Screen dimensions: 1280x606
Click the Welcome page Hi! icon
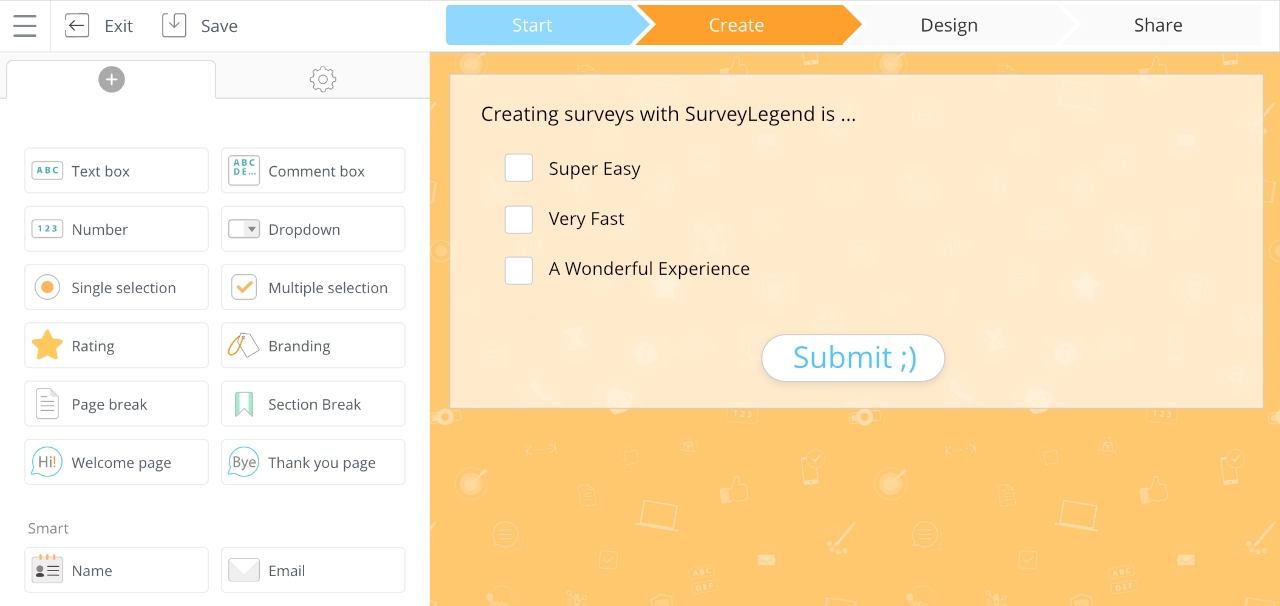(x=46, y=461)
